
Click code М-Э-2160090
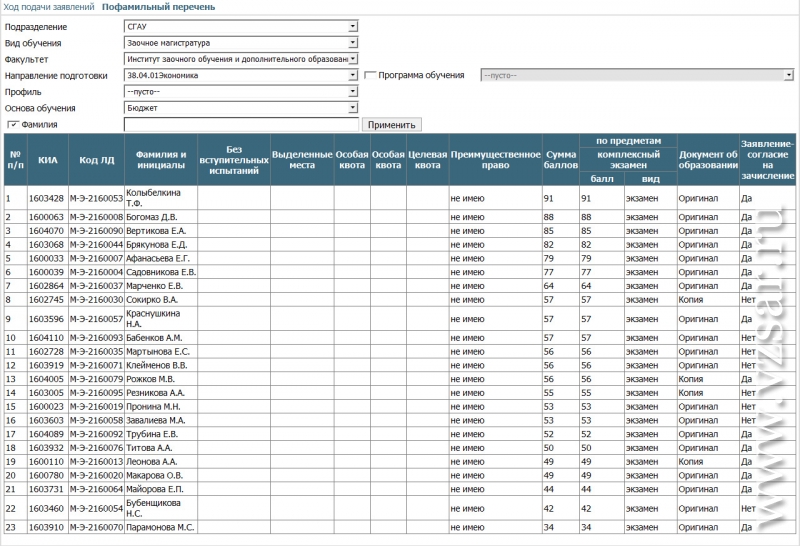(96, 231)
